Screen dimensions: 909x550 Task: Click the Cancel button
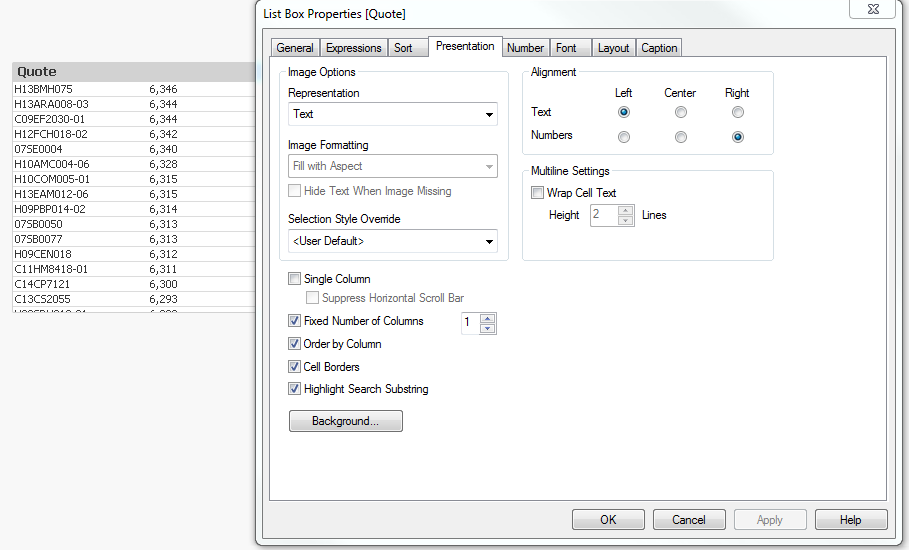[689, 520]
